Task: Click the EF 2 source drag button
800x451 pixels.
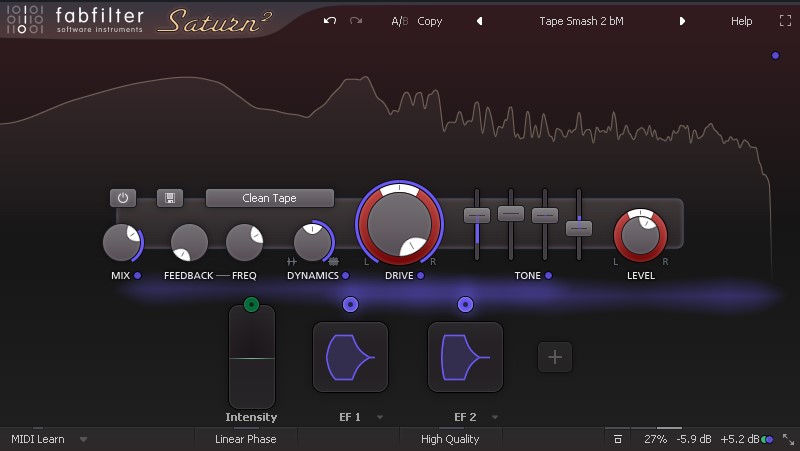Action: 465,305
